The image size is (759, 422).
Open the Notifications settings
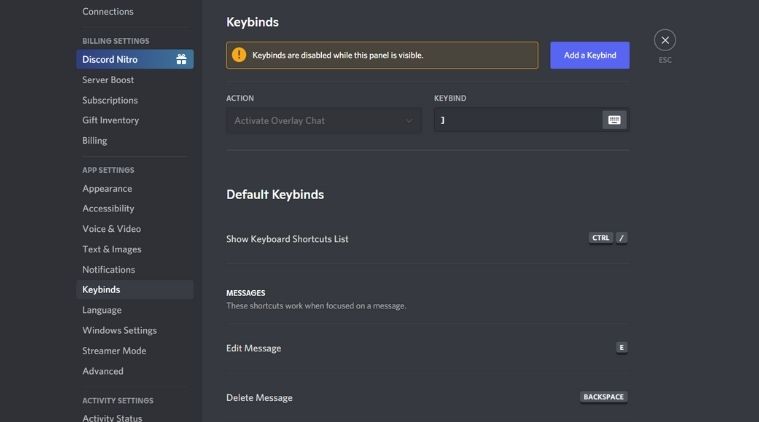pos(108,270)
